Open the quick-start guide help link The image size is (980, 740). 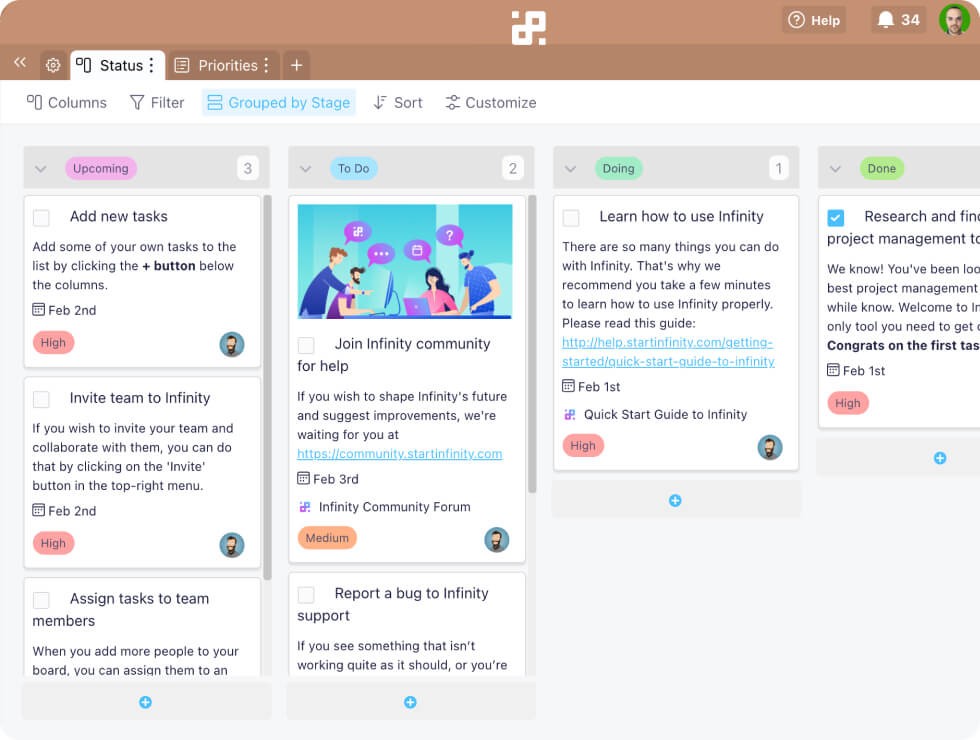(x=668, y=352)
